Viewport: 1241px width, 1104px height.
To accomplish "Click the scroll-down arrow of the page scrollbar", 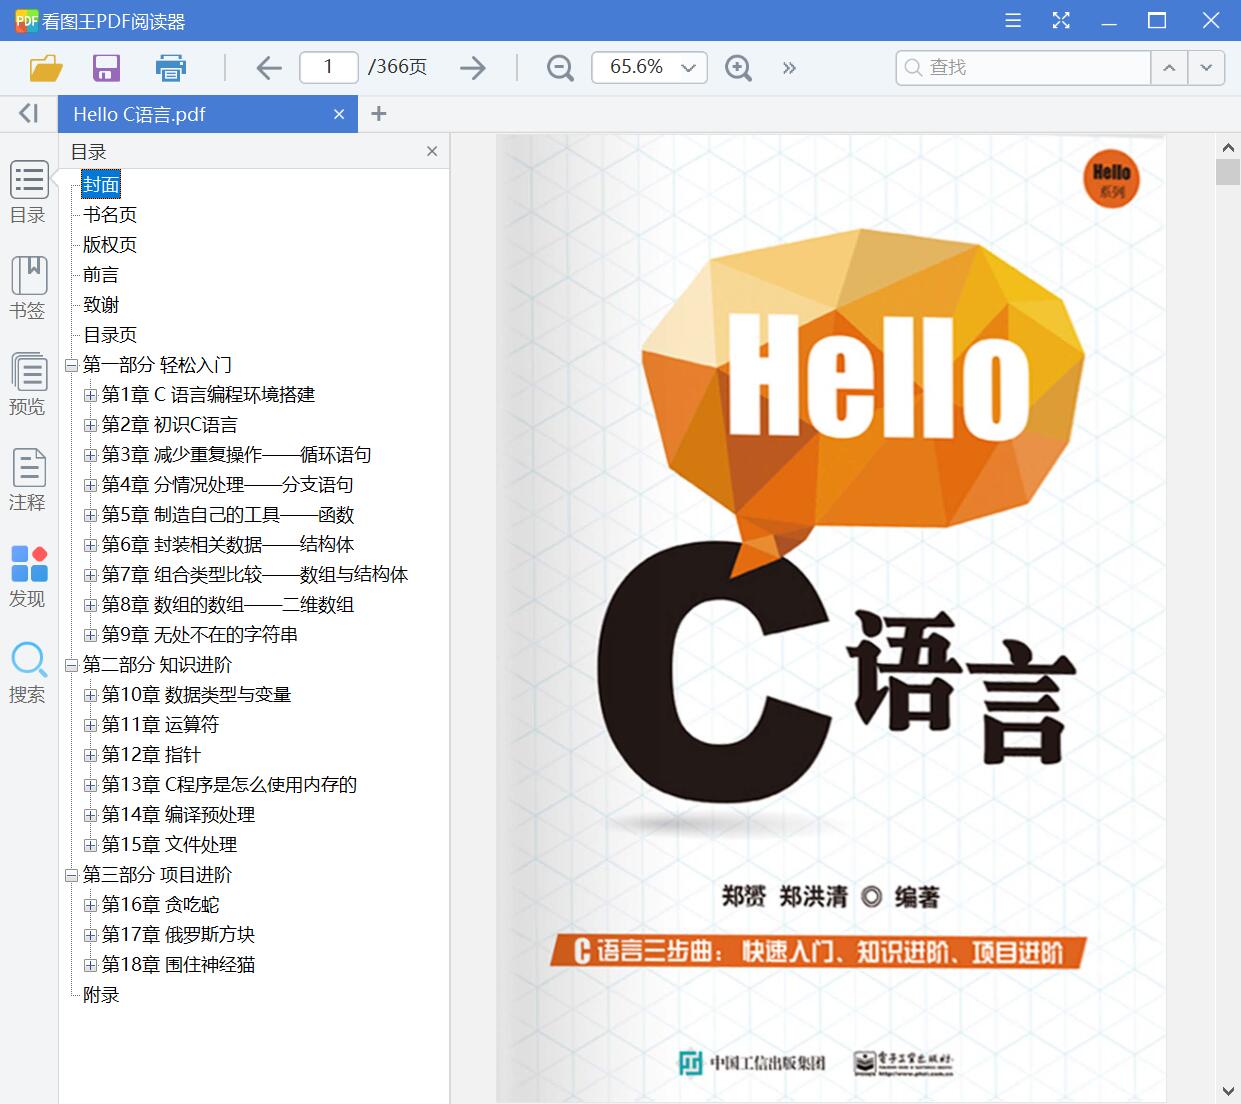I will tap(1228, 1091).
